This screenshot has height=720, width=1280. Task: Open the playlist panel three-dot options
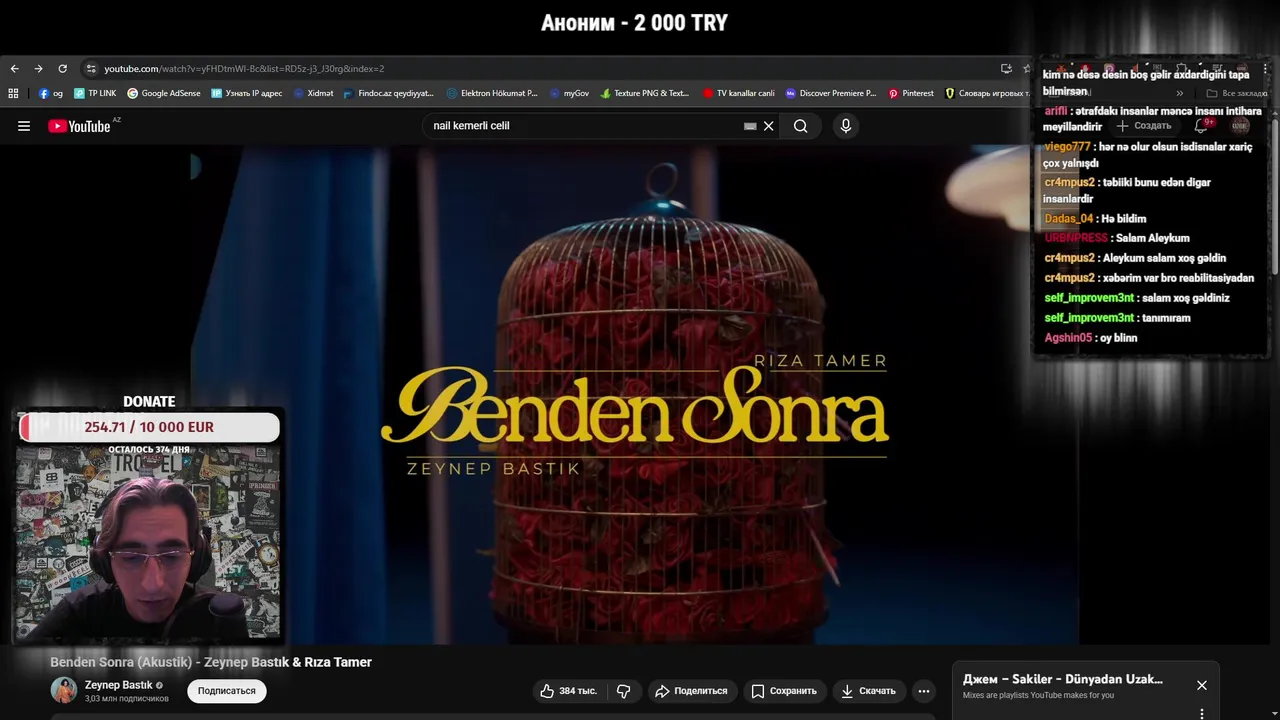pyautogui.click(x=1202, y=713)
